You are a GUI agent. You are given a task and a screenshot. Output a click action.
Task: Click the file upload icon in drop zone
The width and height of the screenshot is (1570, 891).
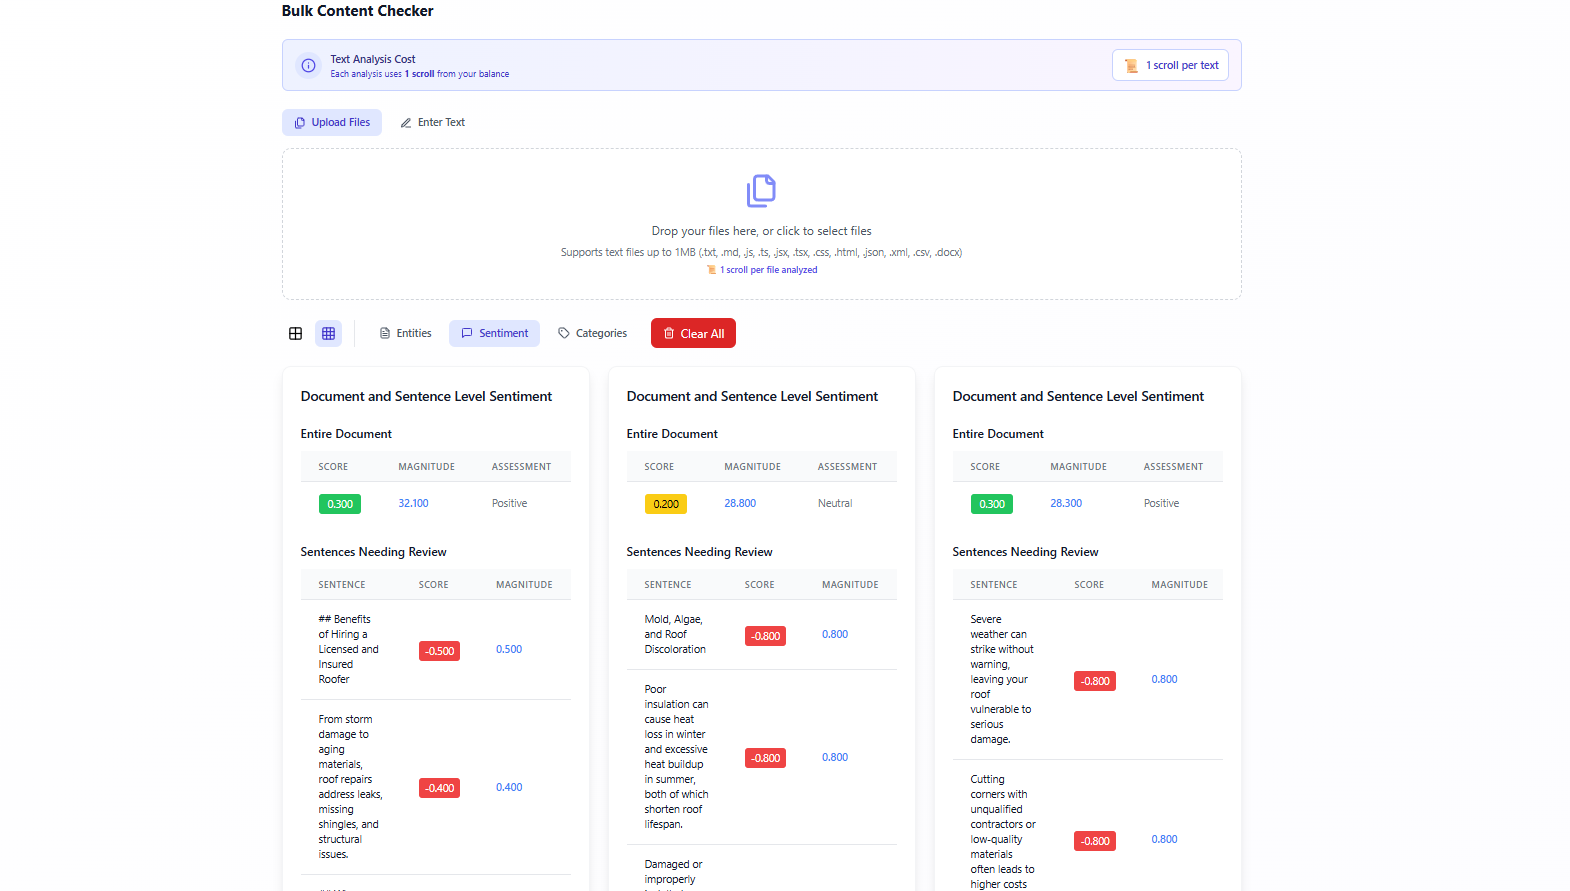pyautogui.click(x=761, y=191)
